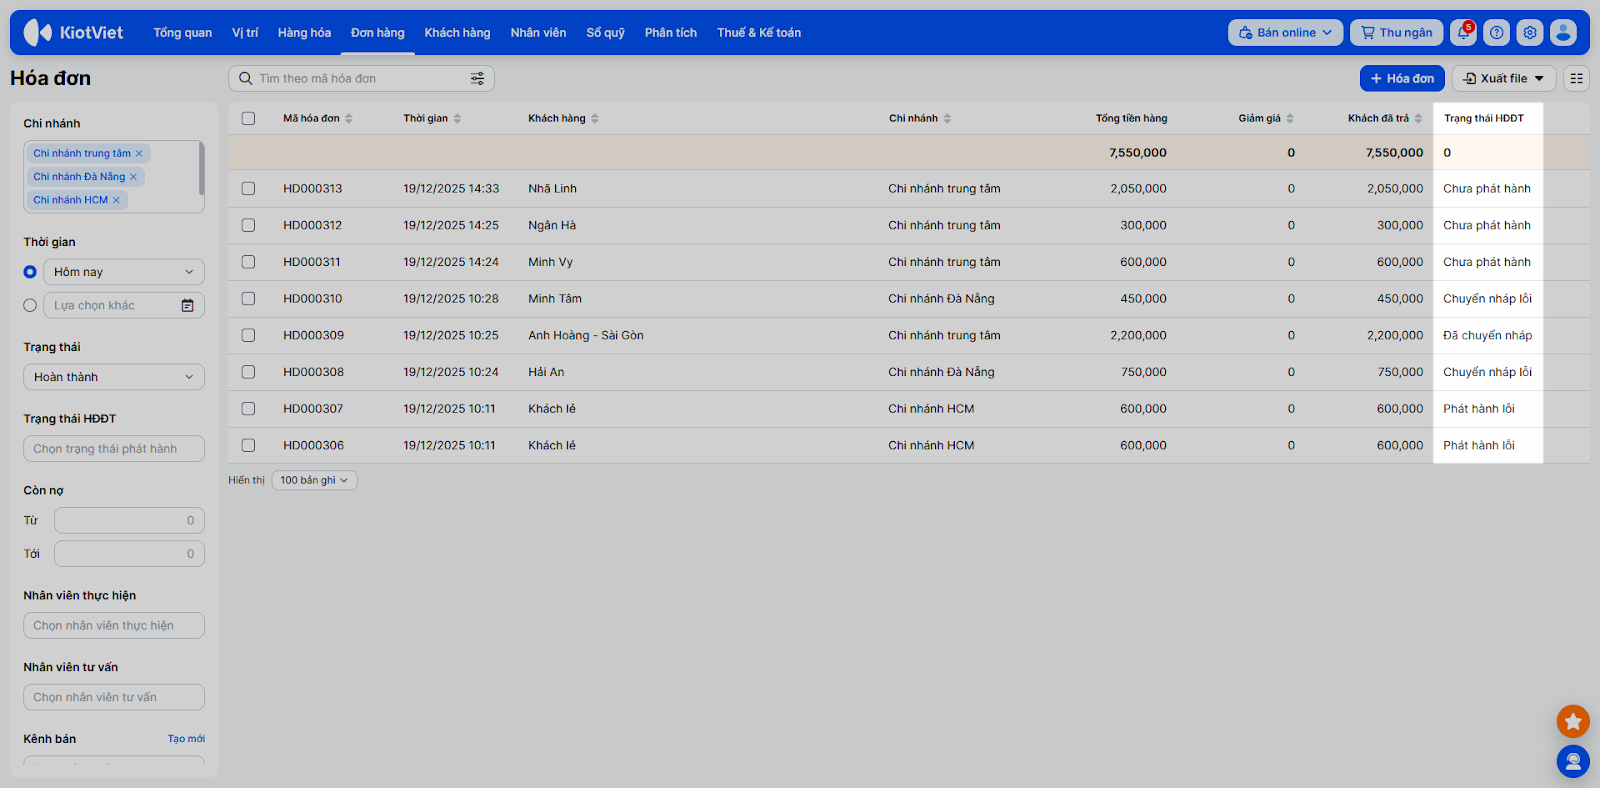Viewport: 1600px width, 788px height.
Task: Expand the Xuất file dropdown
Action: click(x=1504, y=78)
